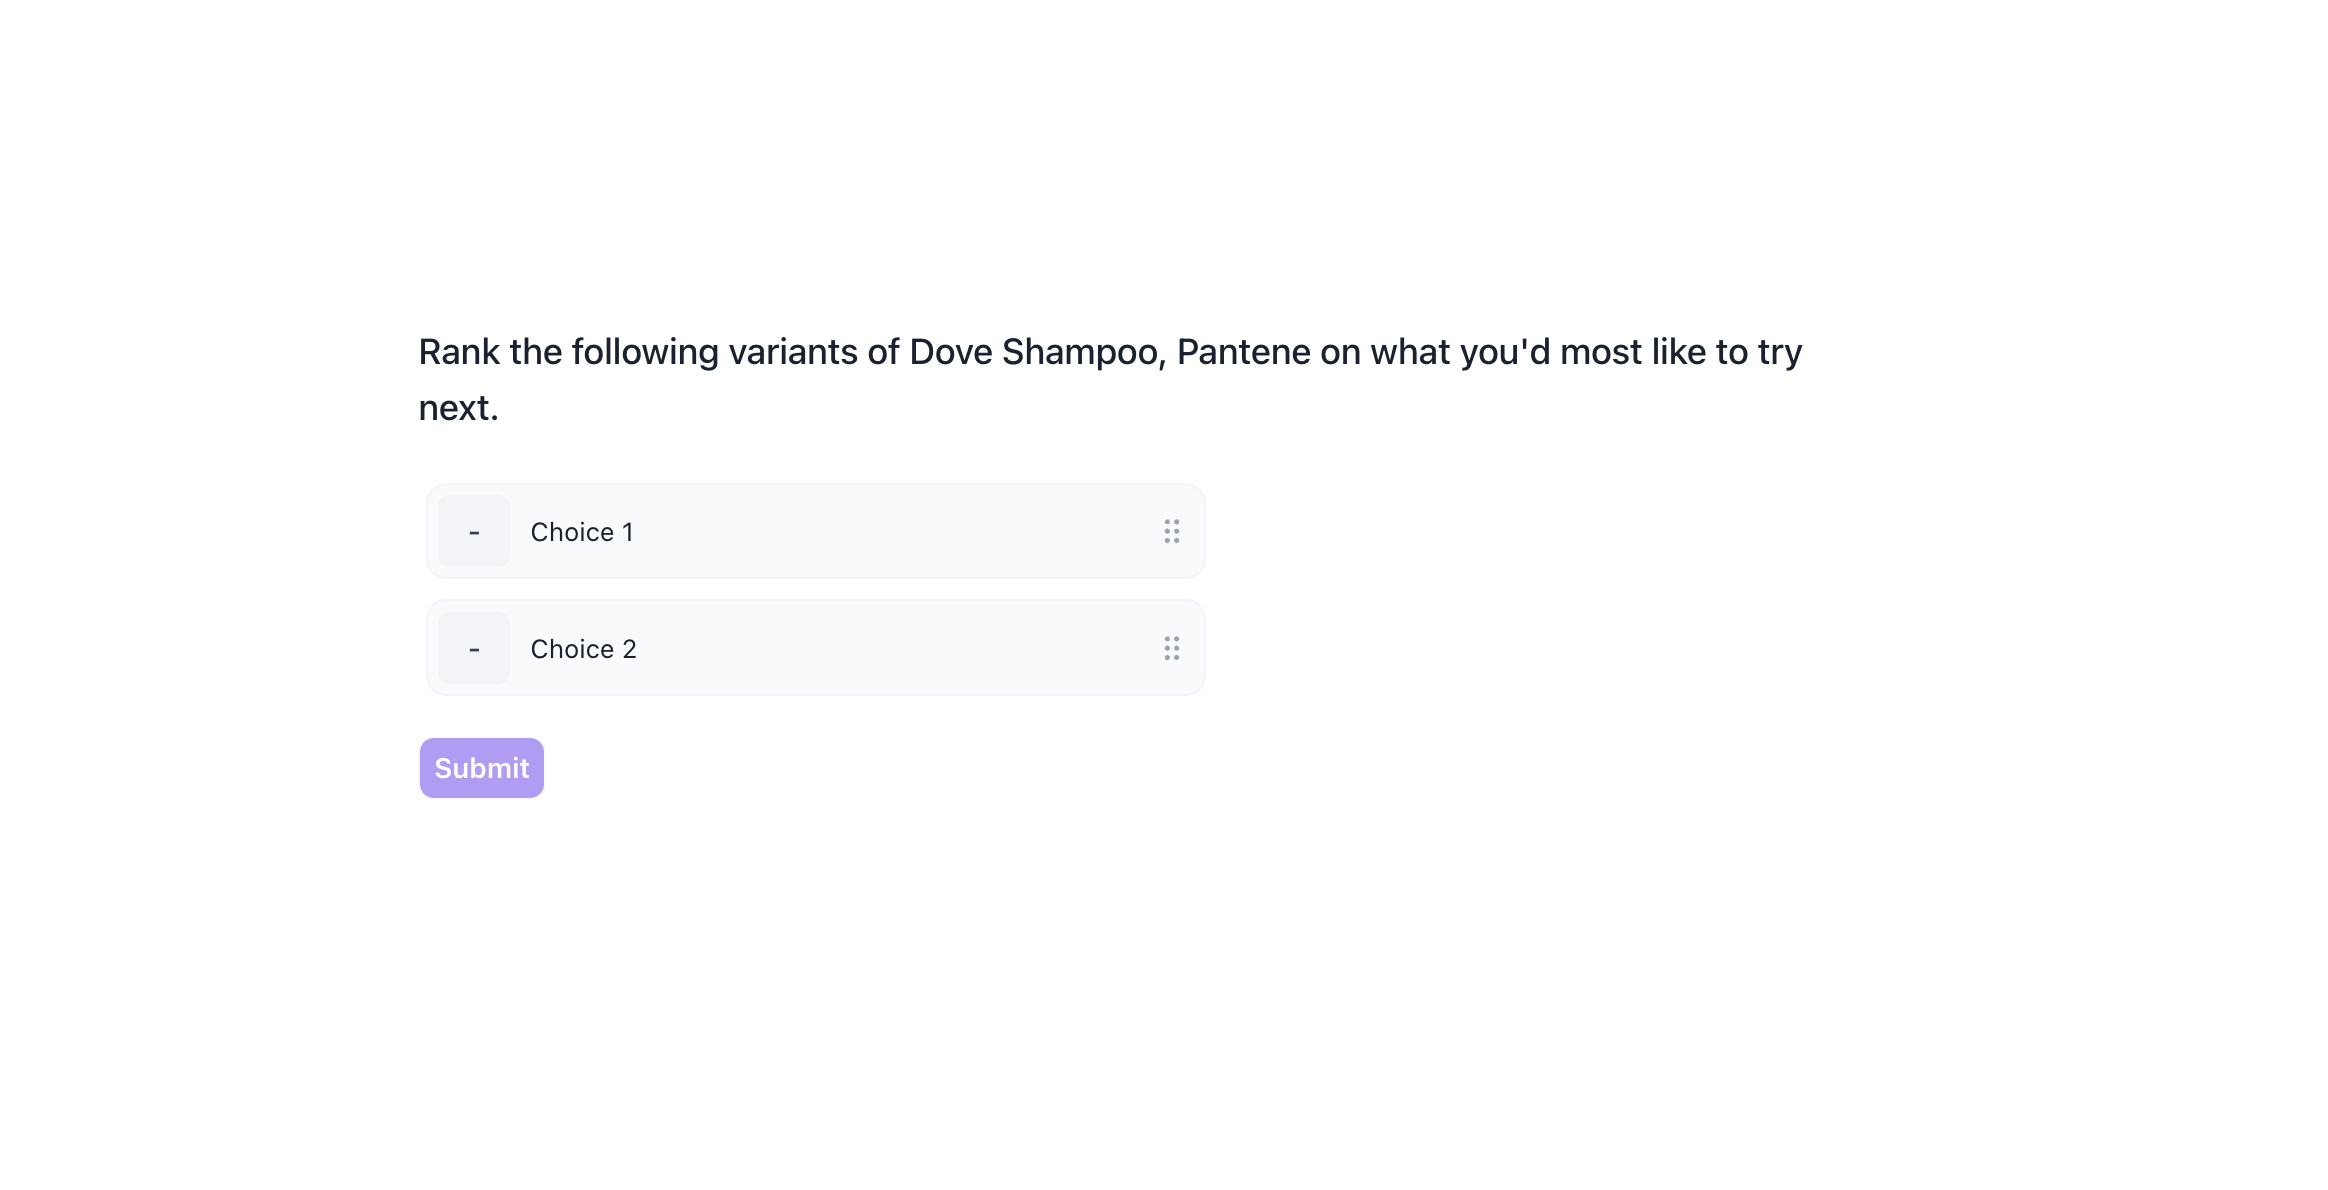Click the Dove Shampoo ranking question text
The height and width of the screenshot is (1190, 2328).
click(x=1109, y=352)
